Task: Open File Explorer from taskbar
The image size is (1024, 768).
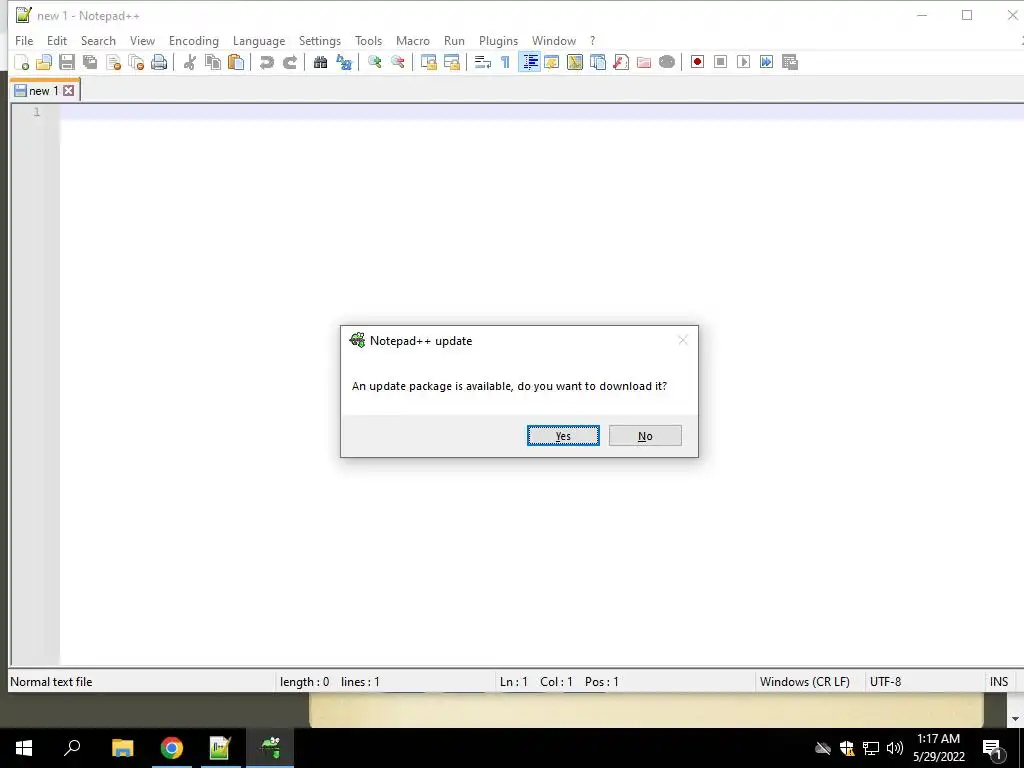Action: (x=122, y=748)
